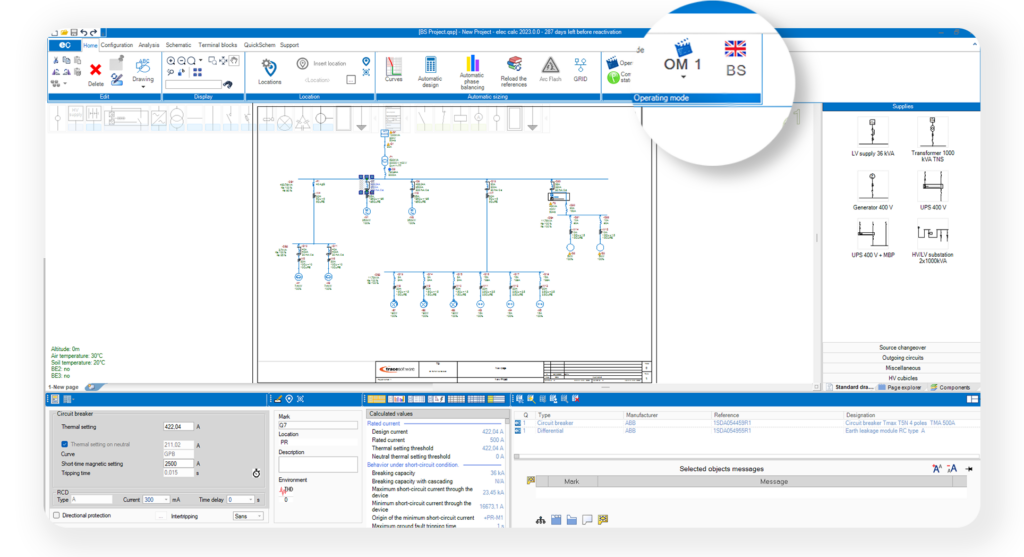Screen dimensions: 1024x557
Task: Expand the Outgoing circuits section
Action: click(901, 357)
